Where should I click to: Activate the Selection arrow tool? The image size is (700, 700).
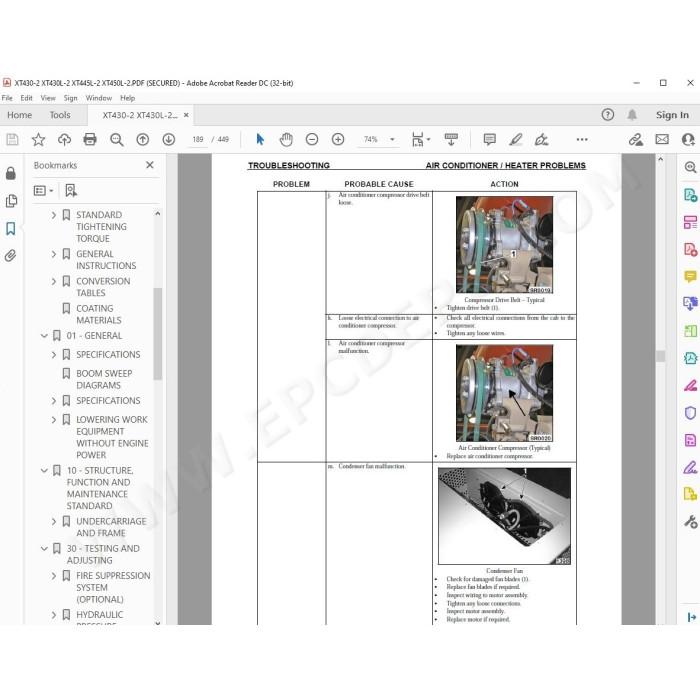(260, 140)
